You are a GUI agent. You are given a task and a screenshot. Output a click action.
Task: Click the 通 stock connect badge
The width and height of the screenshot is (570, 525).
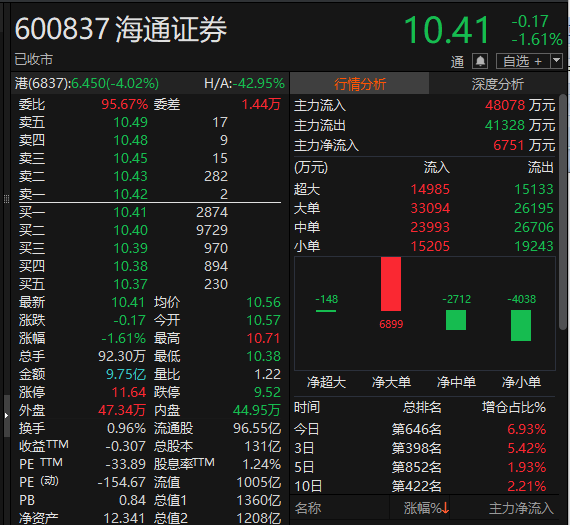pos(457,62)
